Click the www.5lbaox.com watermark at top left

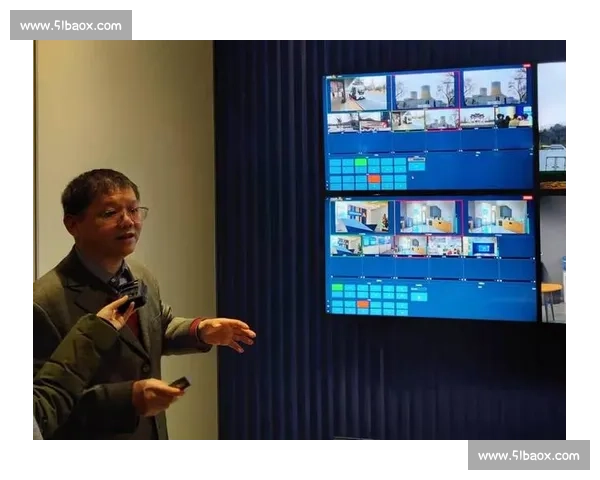pyautogui.click(x=71, y=25)
